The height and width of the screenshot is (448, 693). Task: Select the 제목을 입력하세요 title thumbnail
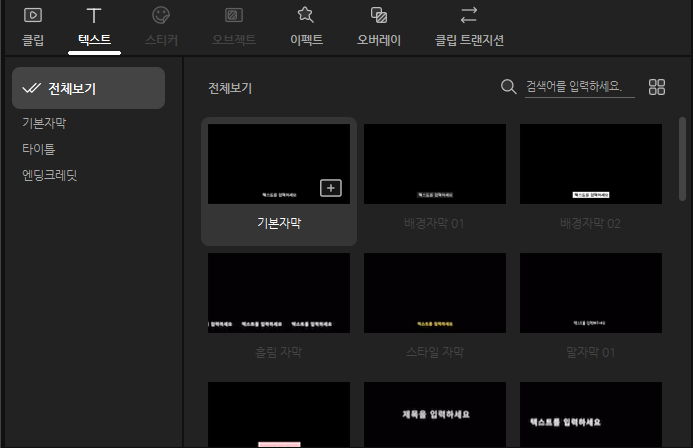coord(435,415)
